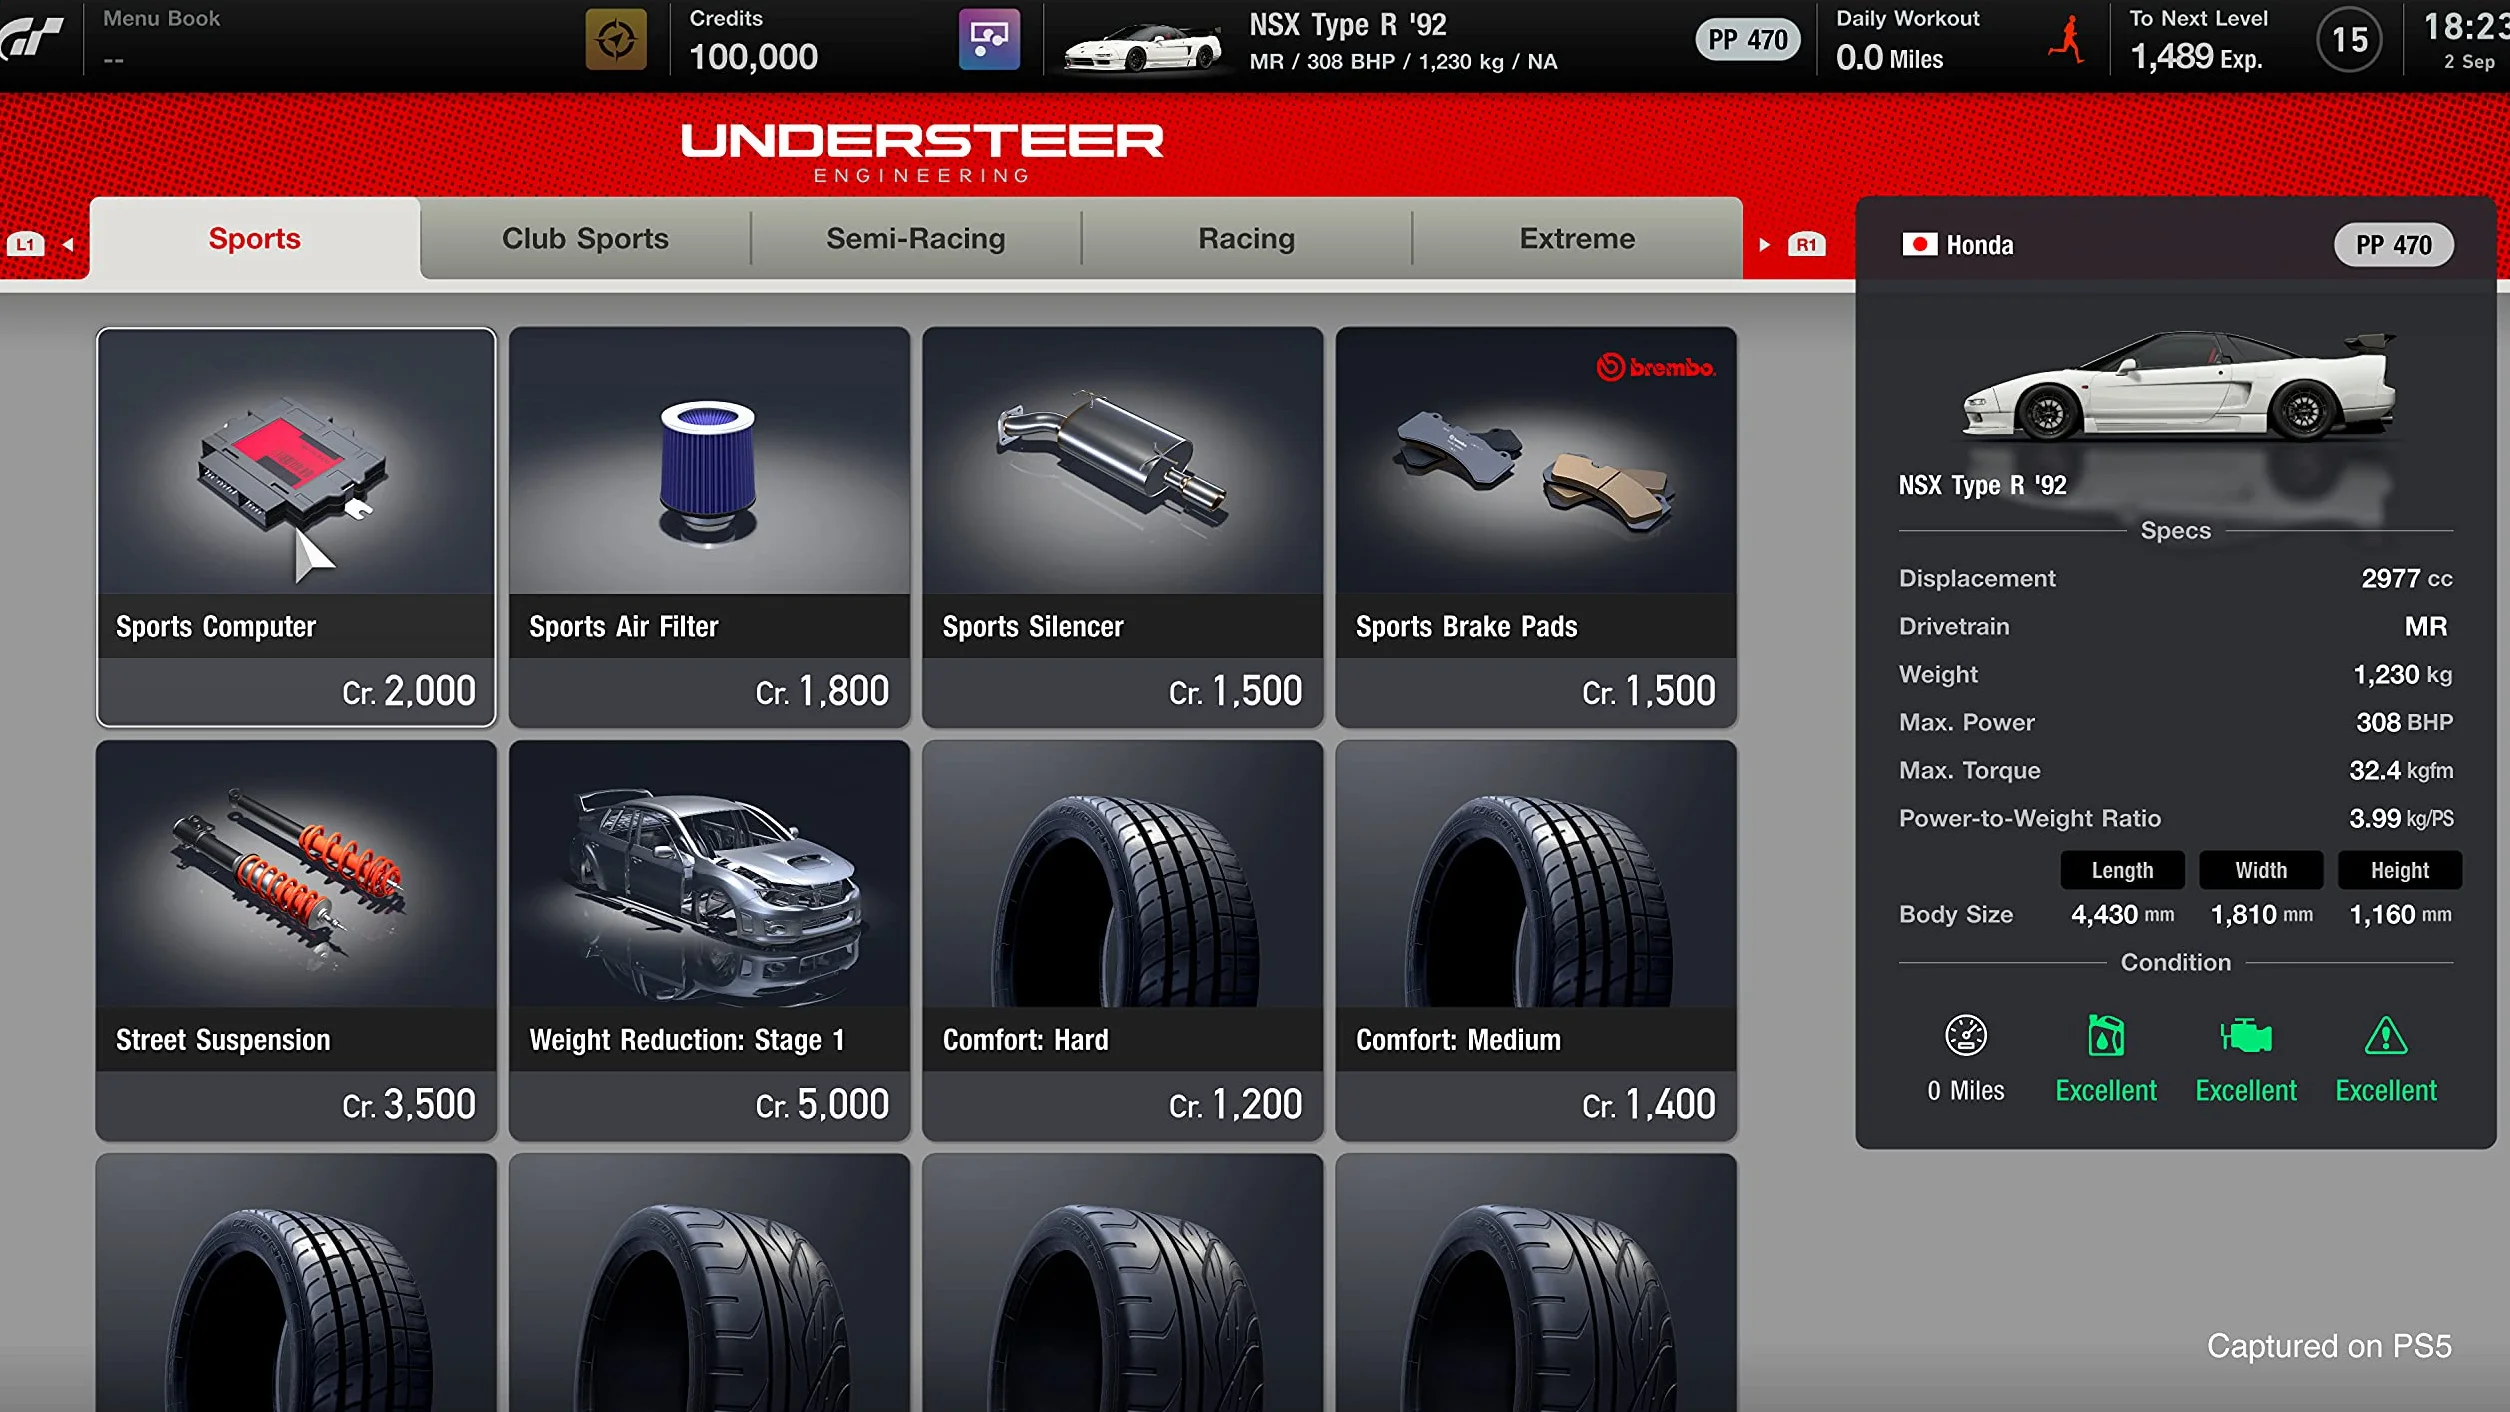Click the Displacement 2977 cc value
The height and width of the screenshot is (1412, 2510).
tap(2406, 578)
